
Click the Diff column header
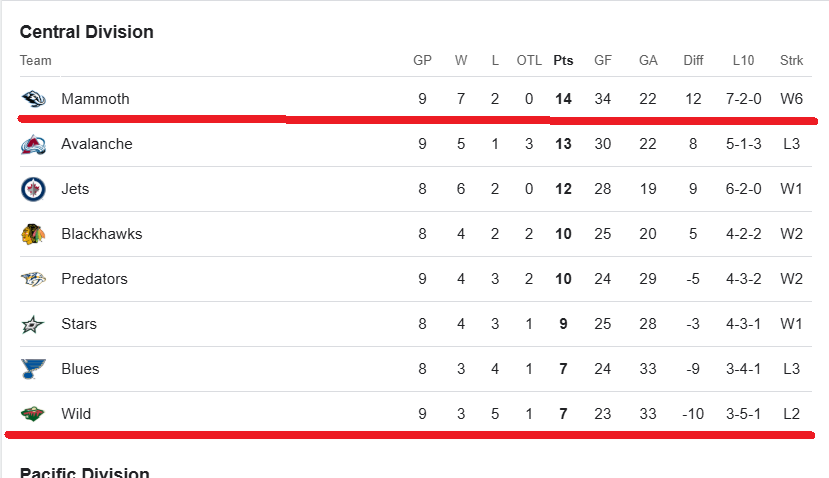(x=693, y=60)
